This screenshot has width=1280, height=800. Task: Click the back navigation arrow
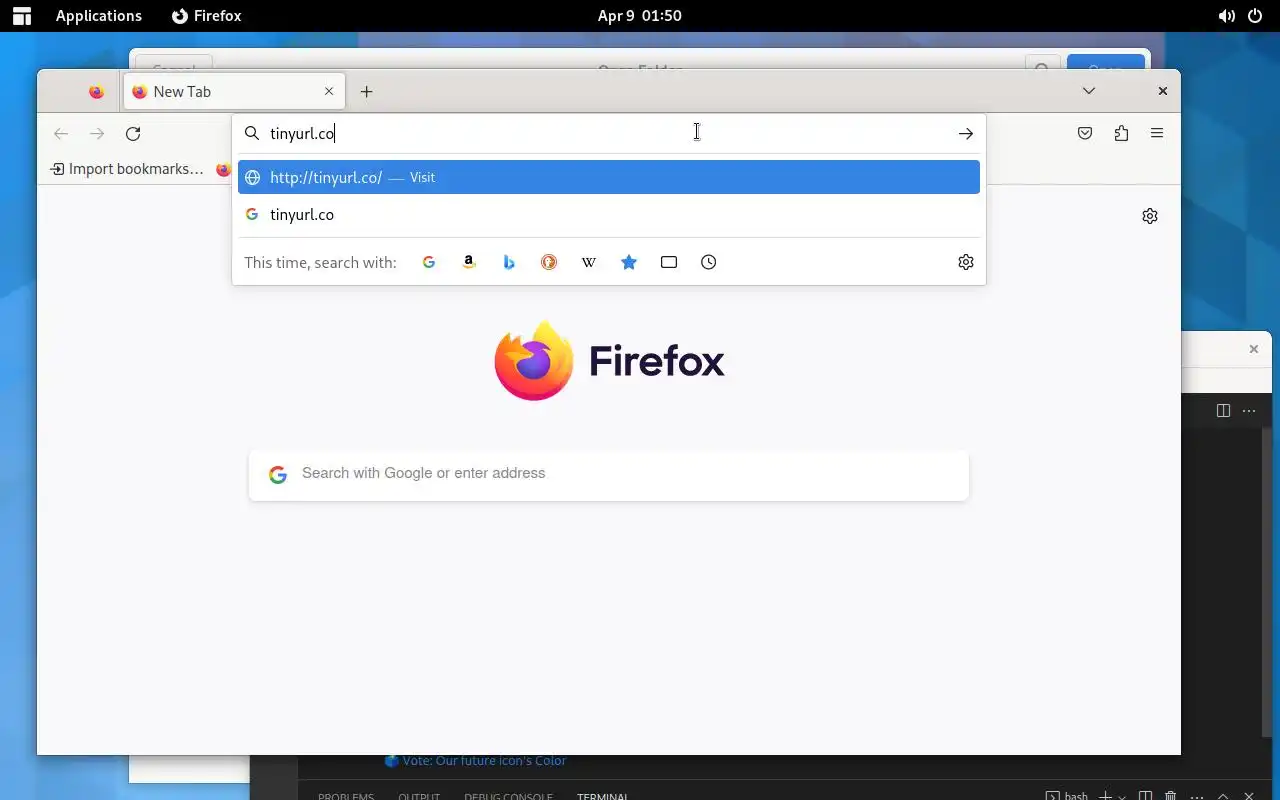click(x=61, y=133)
